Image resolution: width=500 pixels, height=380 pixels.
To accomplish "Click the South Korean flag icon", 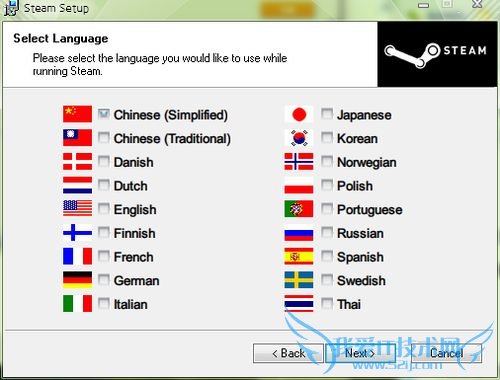I will coord(299,138).
